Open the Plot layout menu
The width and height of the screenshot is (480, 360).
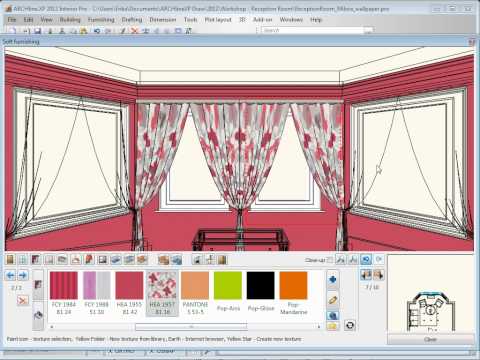218,20
